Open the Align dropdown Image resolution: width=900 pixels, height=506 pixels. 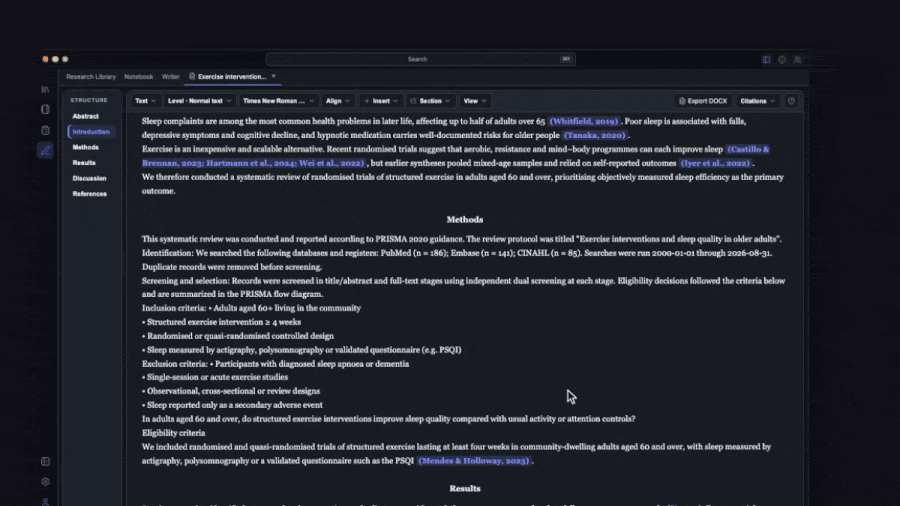click(337, 101)
